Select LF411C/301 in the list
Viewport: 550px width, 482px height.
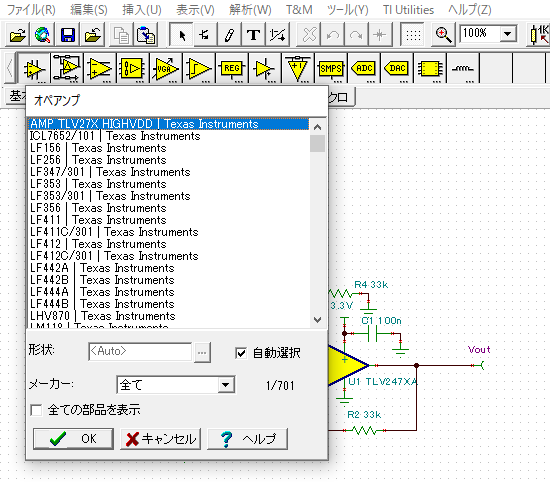pyautogui.click(x=168, y=232)
